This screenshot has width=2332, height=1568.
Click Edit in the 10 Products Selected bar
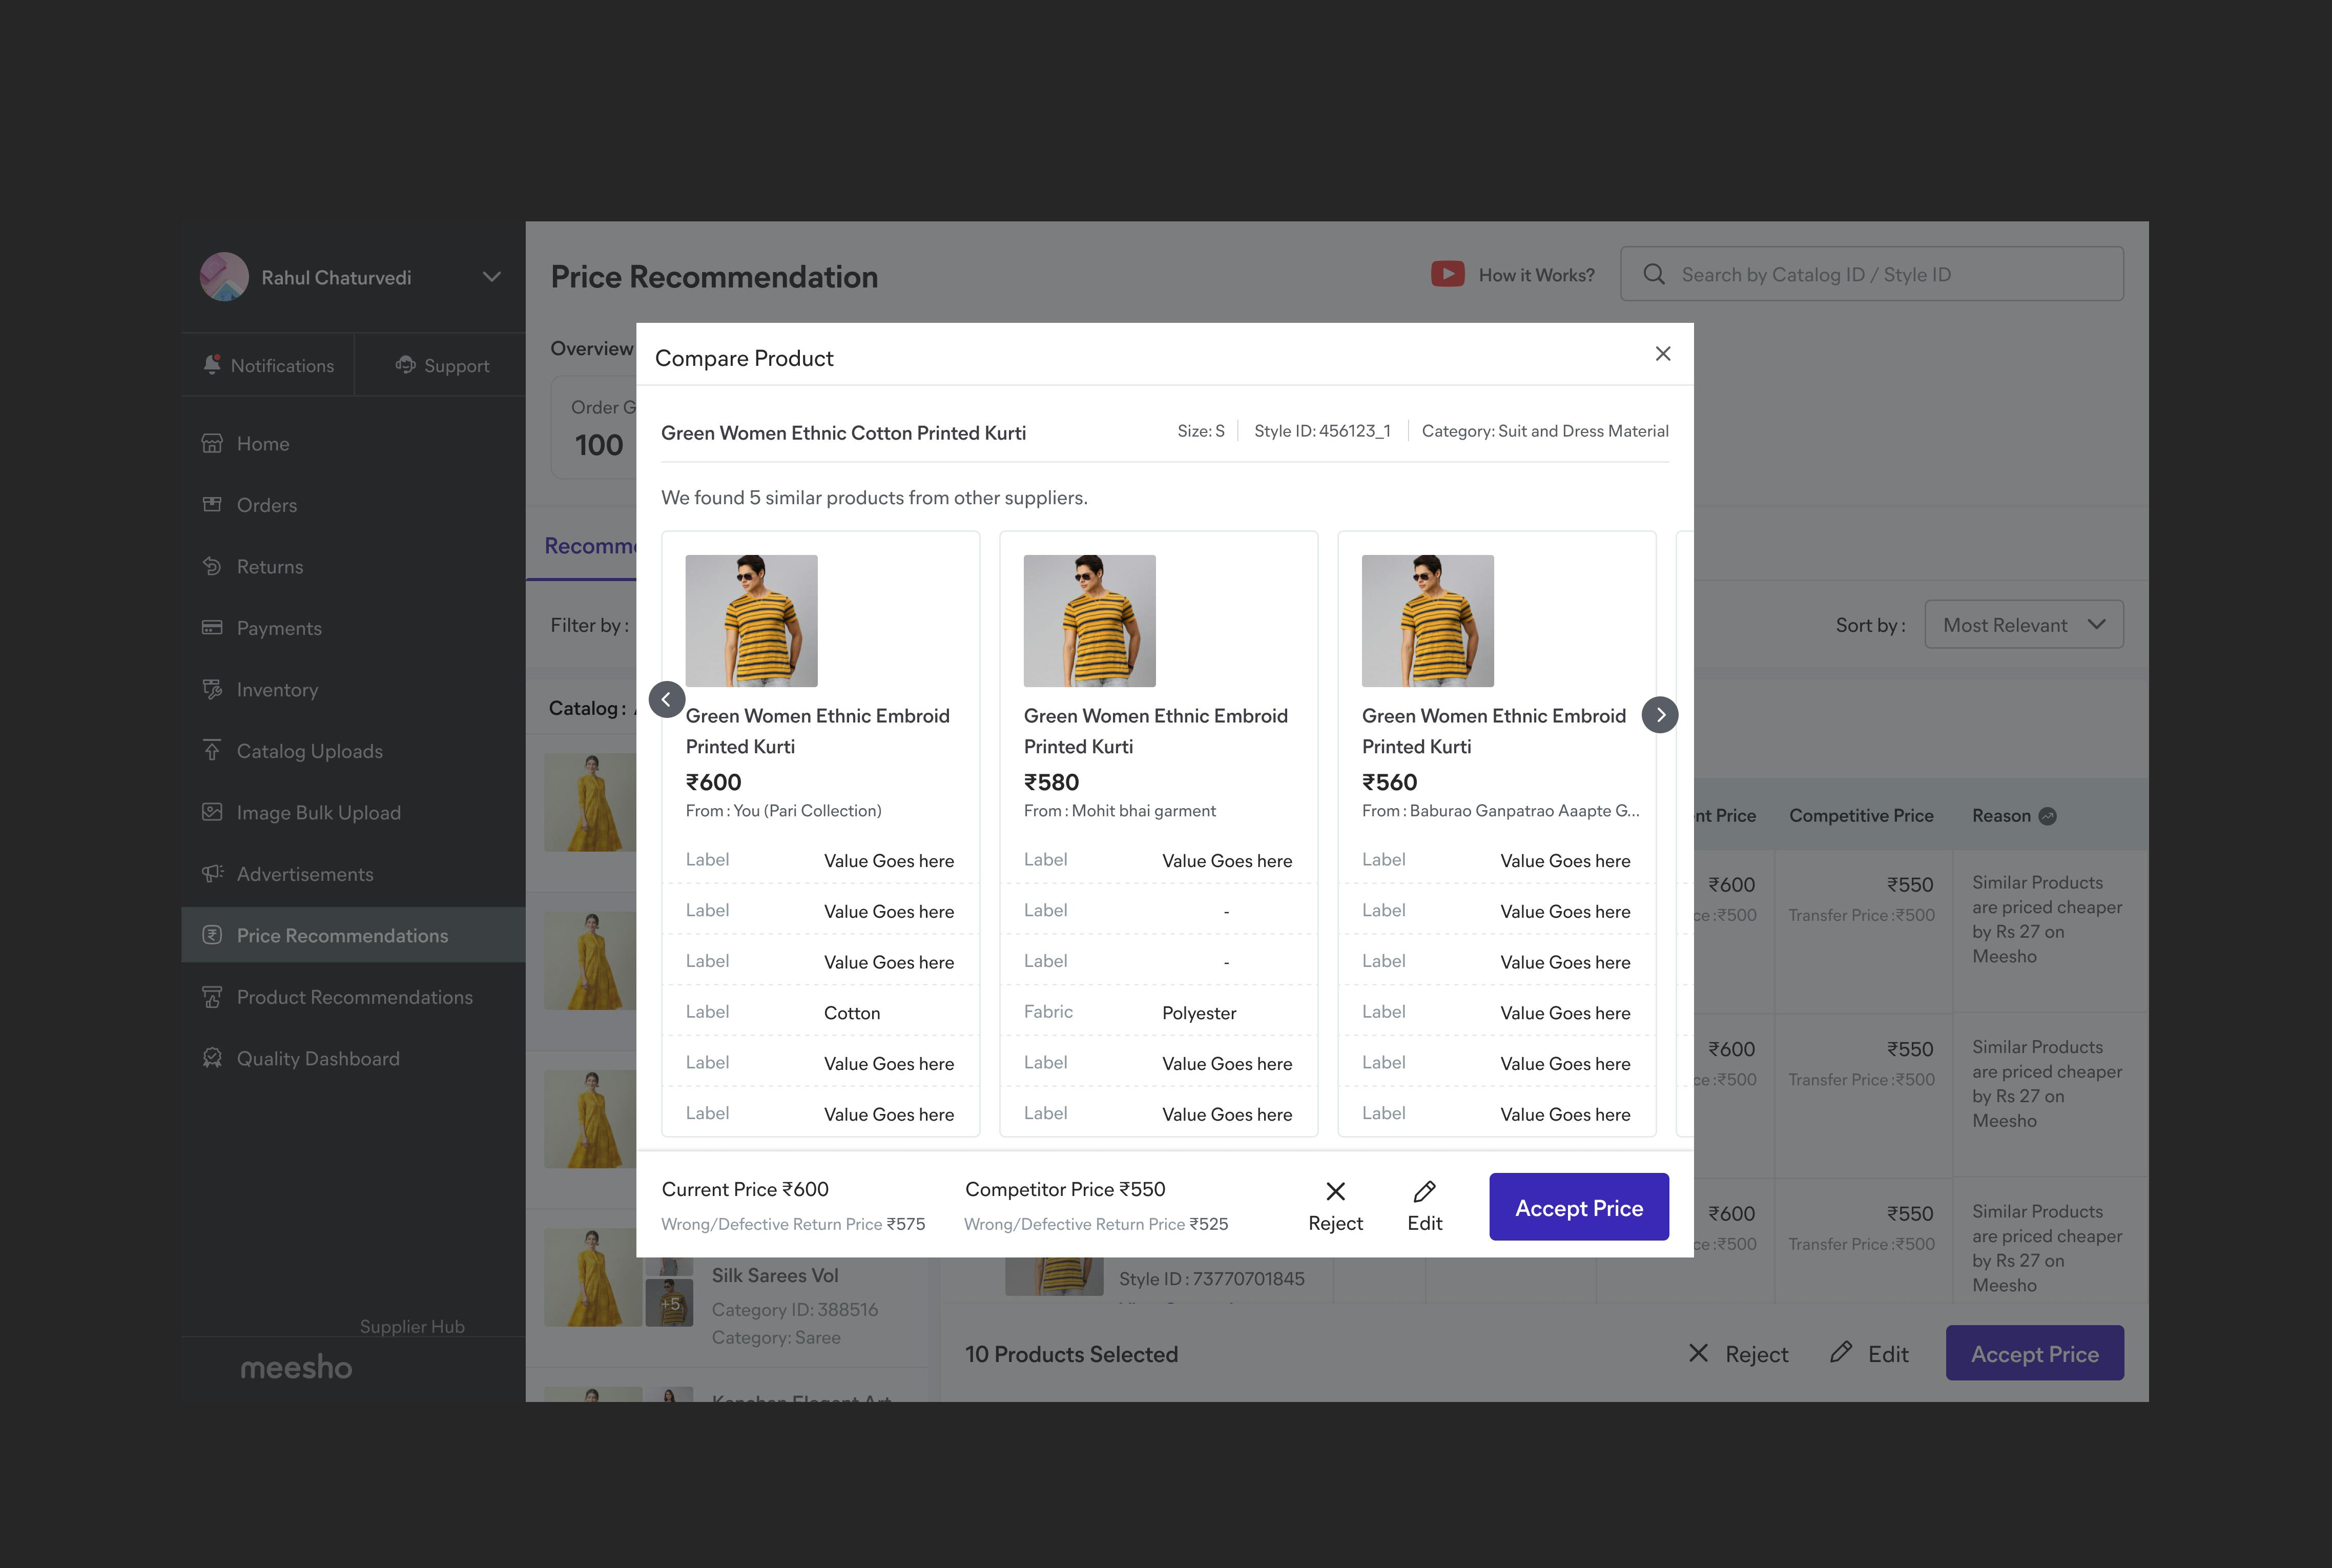click(1869, 1353)
